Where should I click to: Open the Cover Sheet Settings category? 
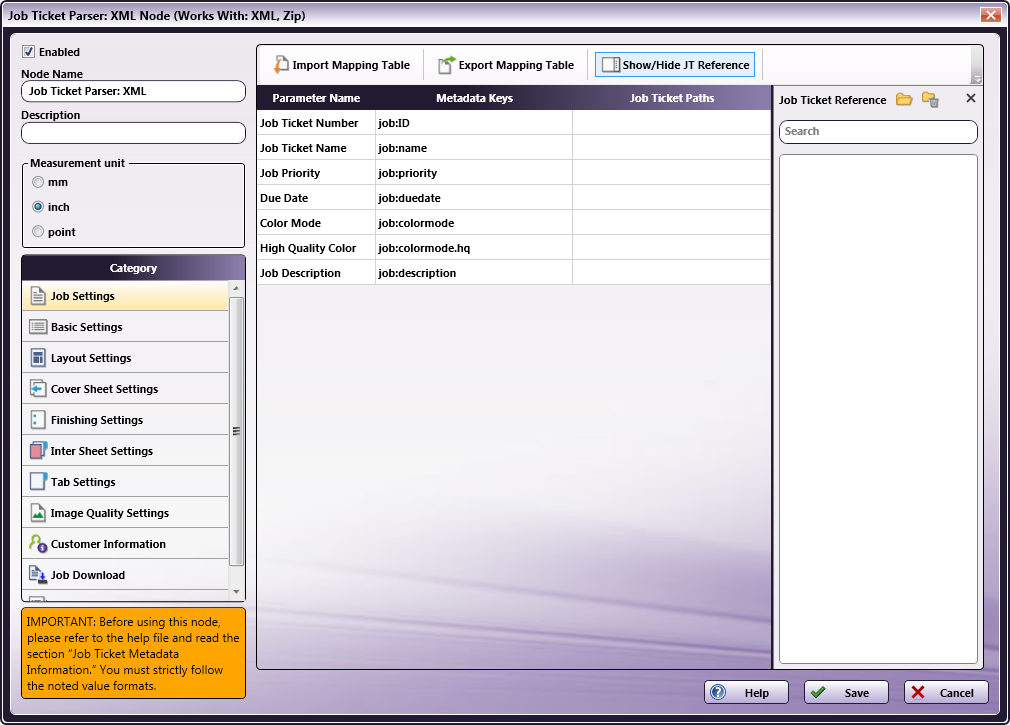click(126, 388)
